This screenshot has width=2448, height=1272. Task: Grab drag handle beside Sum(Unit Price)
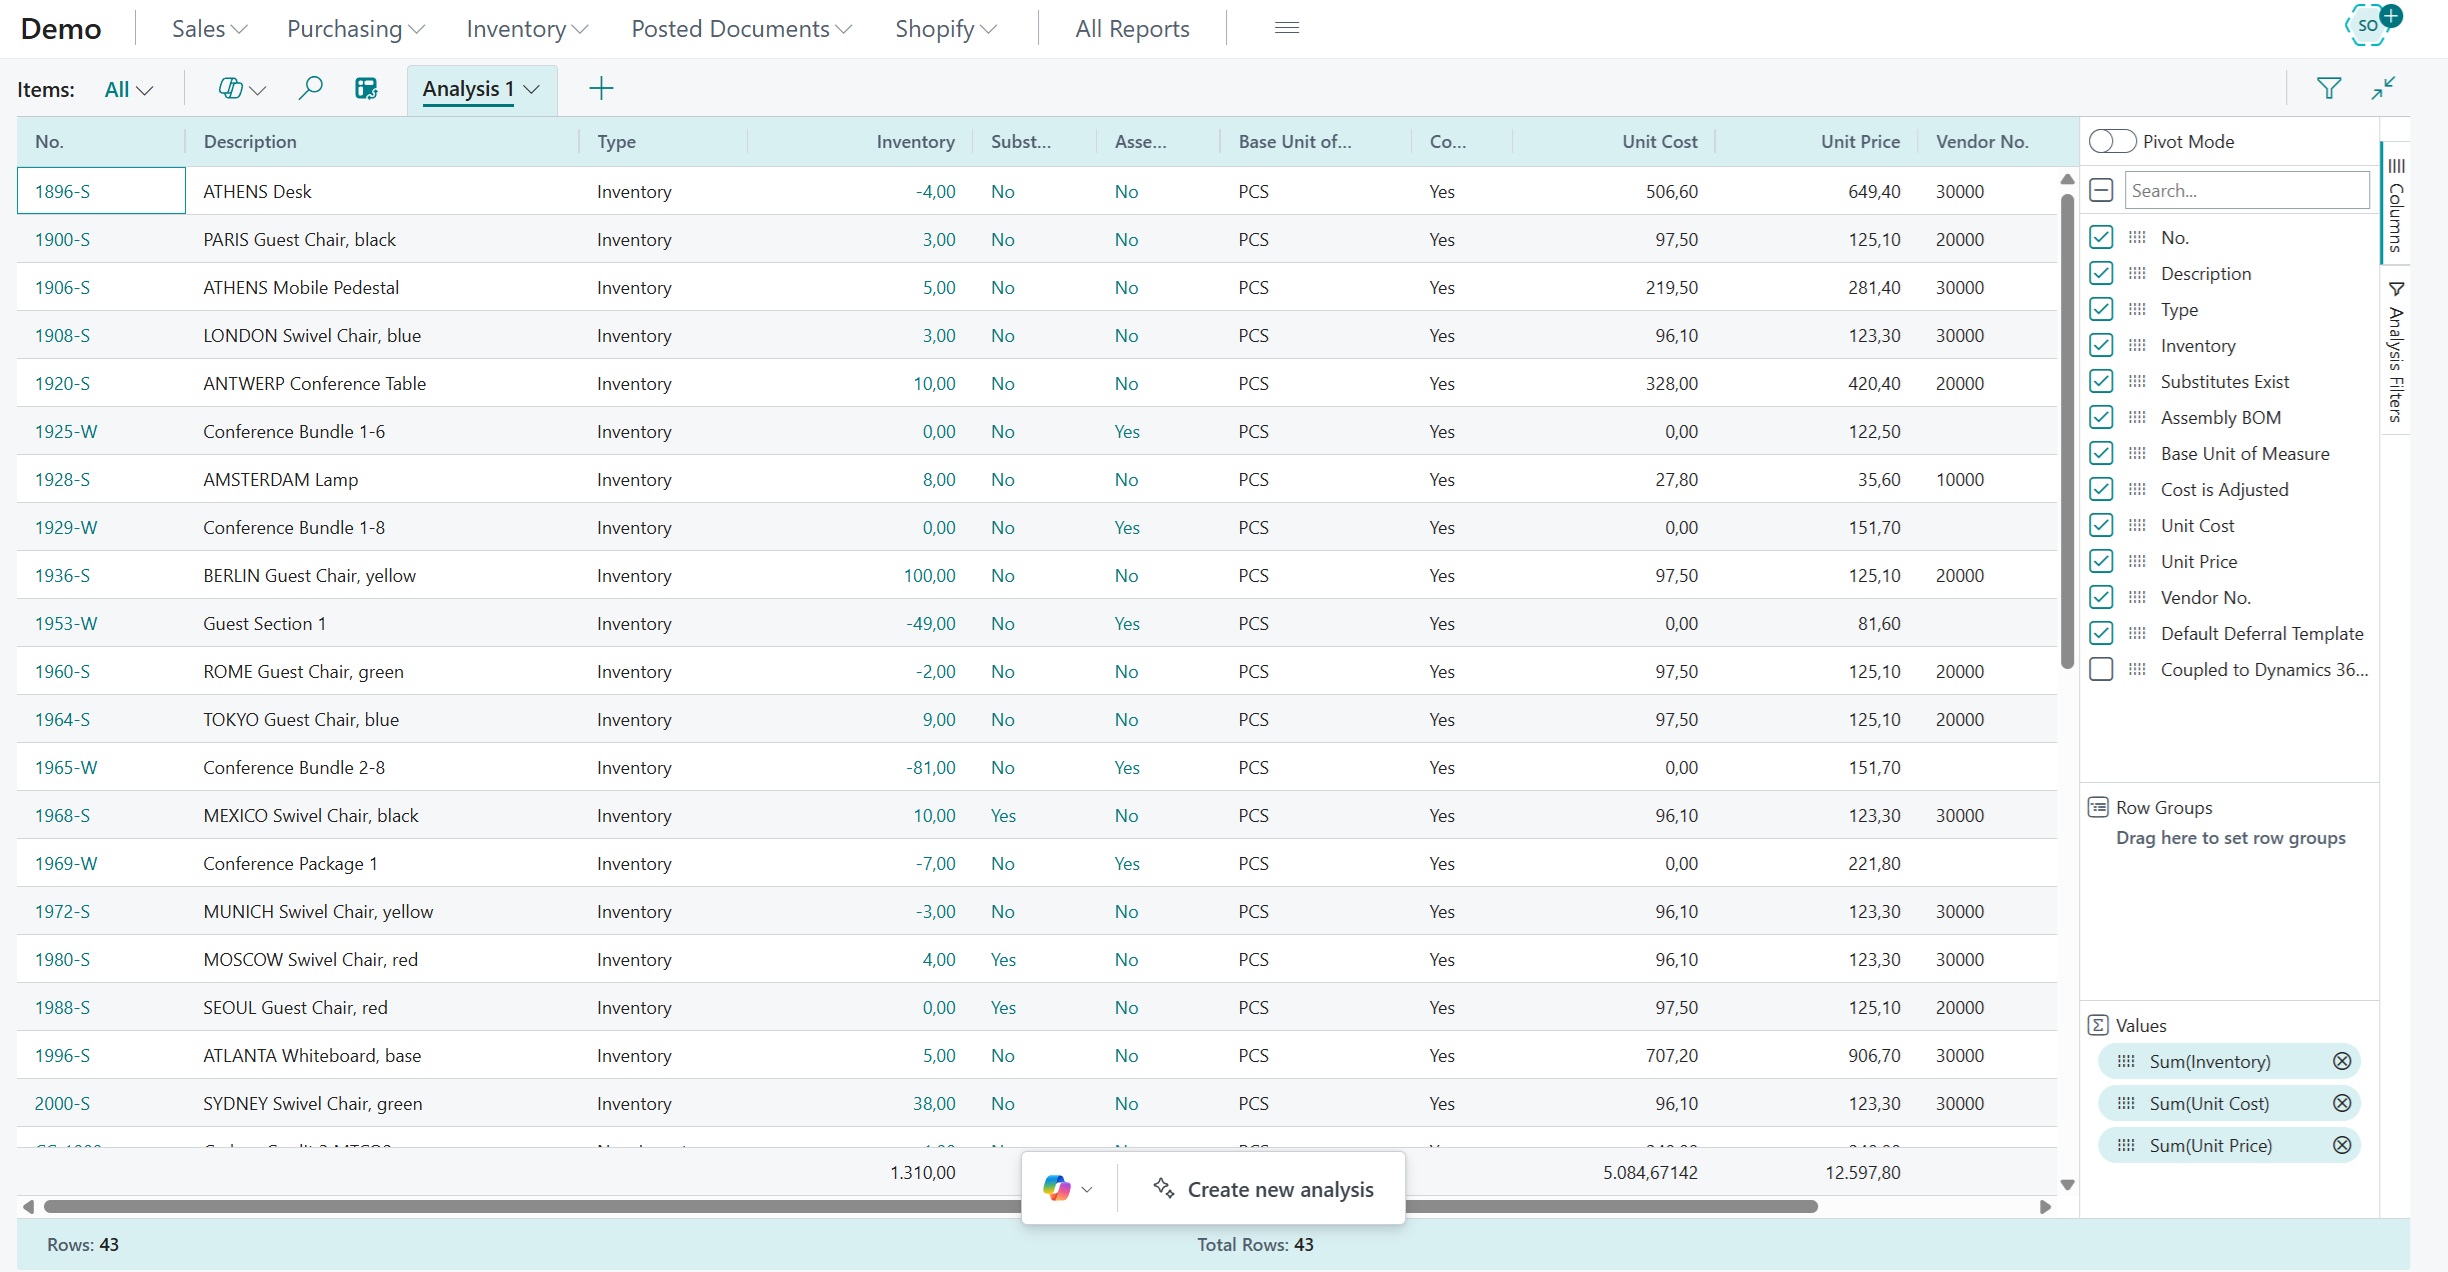[x=2126, y=1145]
